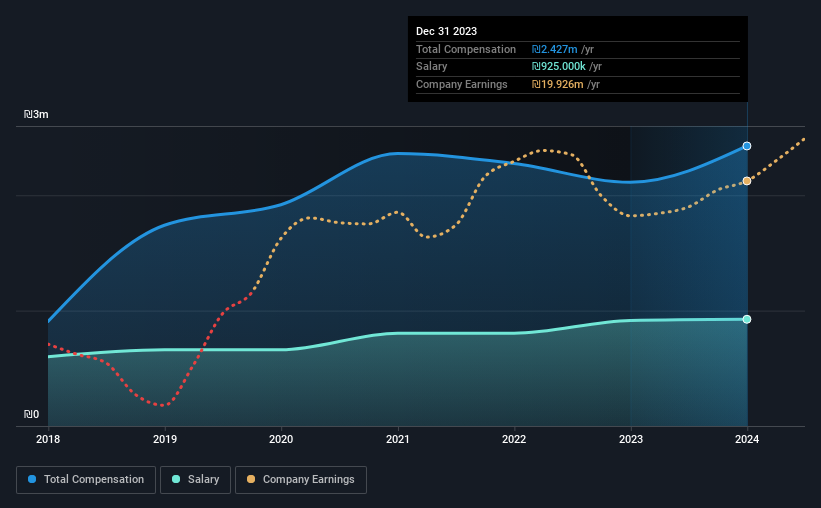Click the ₪925.000k salary value
Screen dimensions: 821x508
(559, 67)
